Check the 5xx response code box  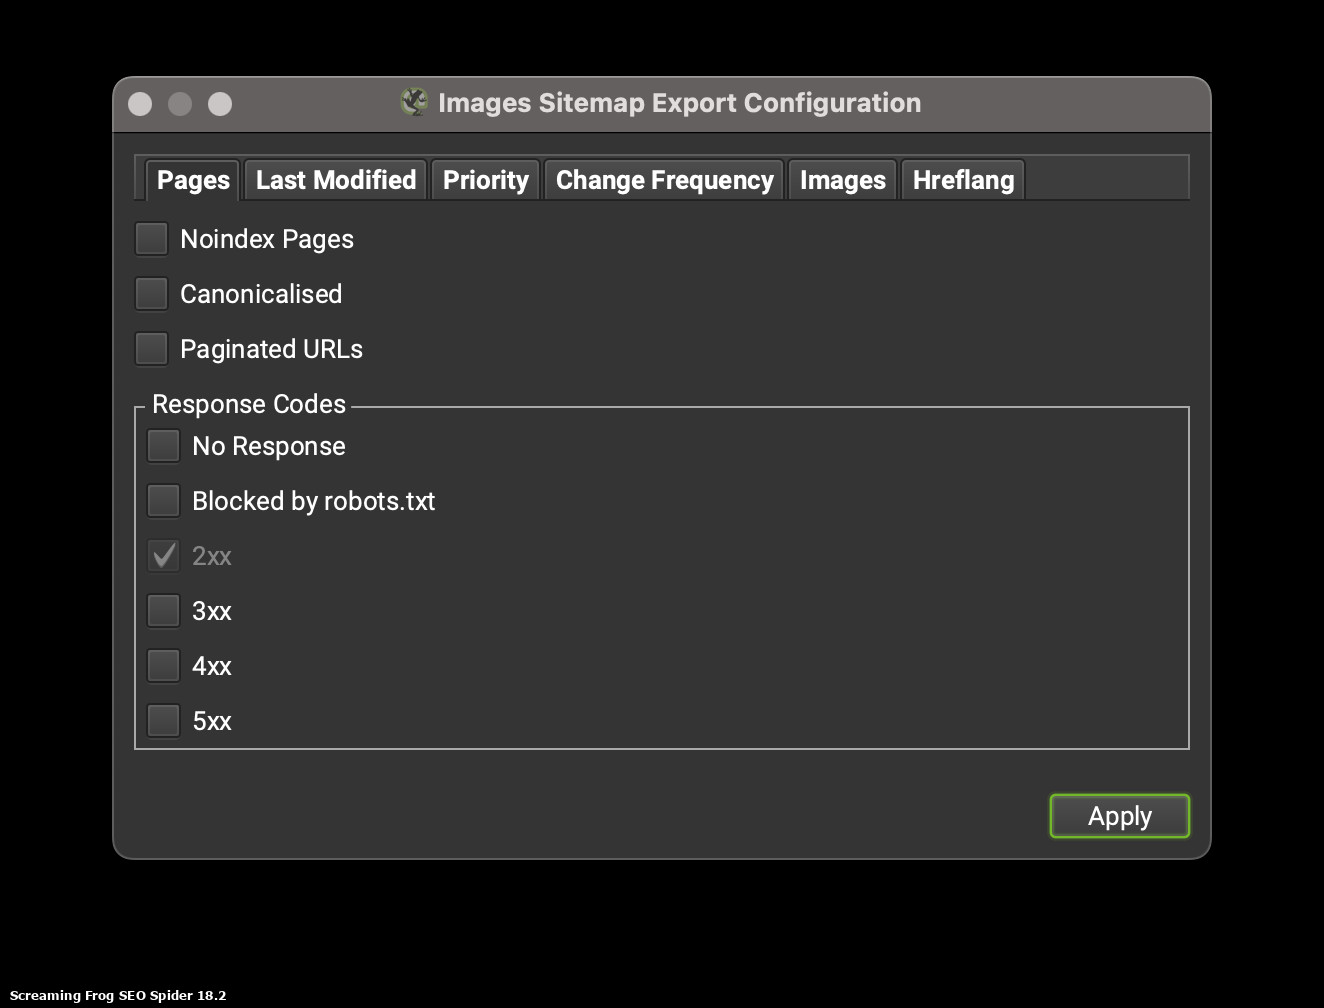click(x=164, y=721)
